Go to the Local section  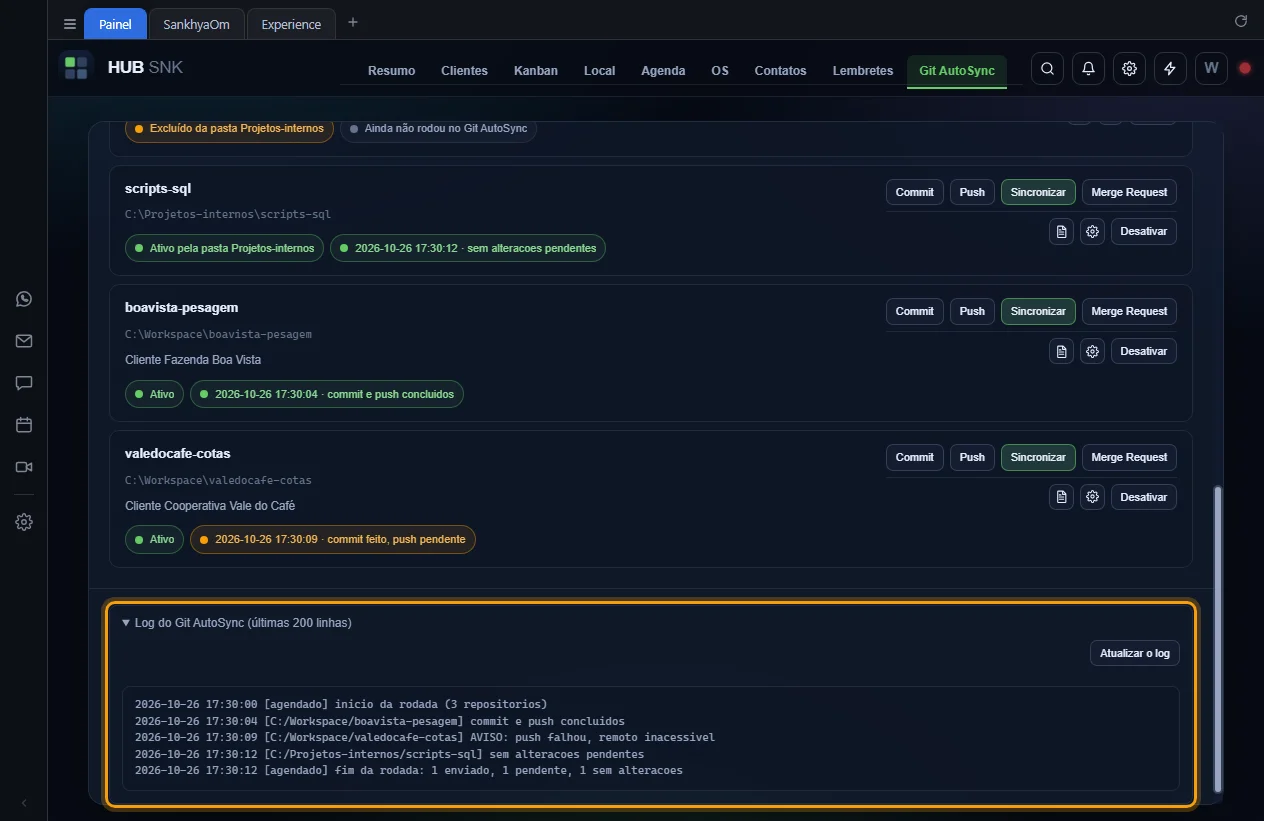[599, 71]
